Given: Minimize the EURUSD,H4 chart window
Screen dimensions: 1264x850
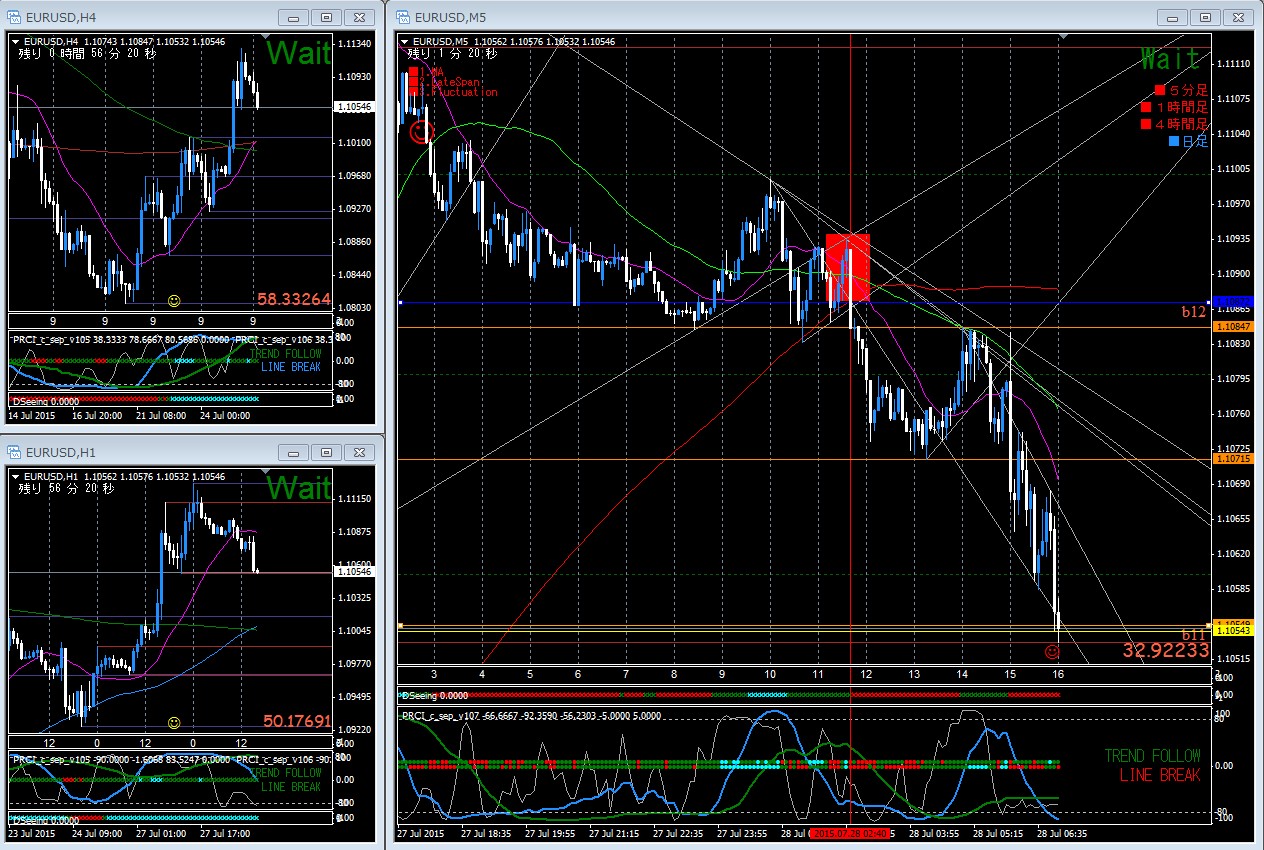Looking at the screenshot, I should point(295,17).
